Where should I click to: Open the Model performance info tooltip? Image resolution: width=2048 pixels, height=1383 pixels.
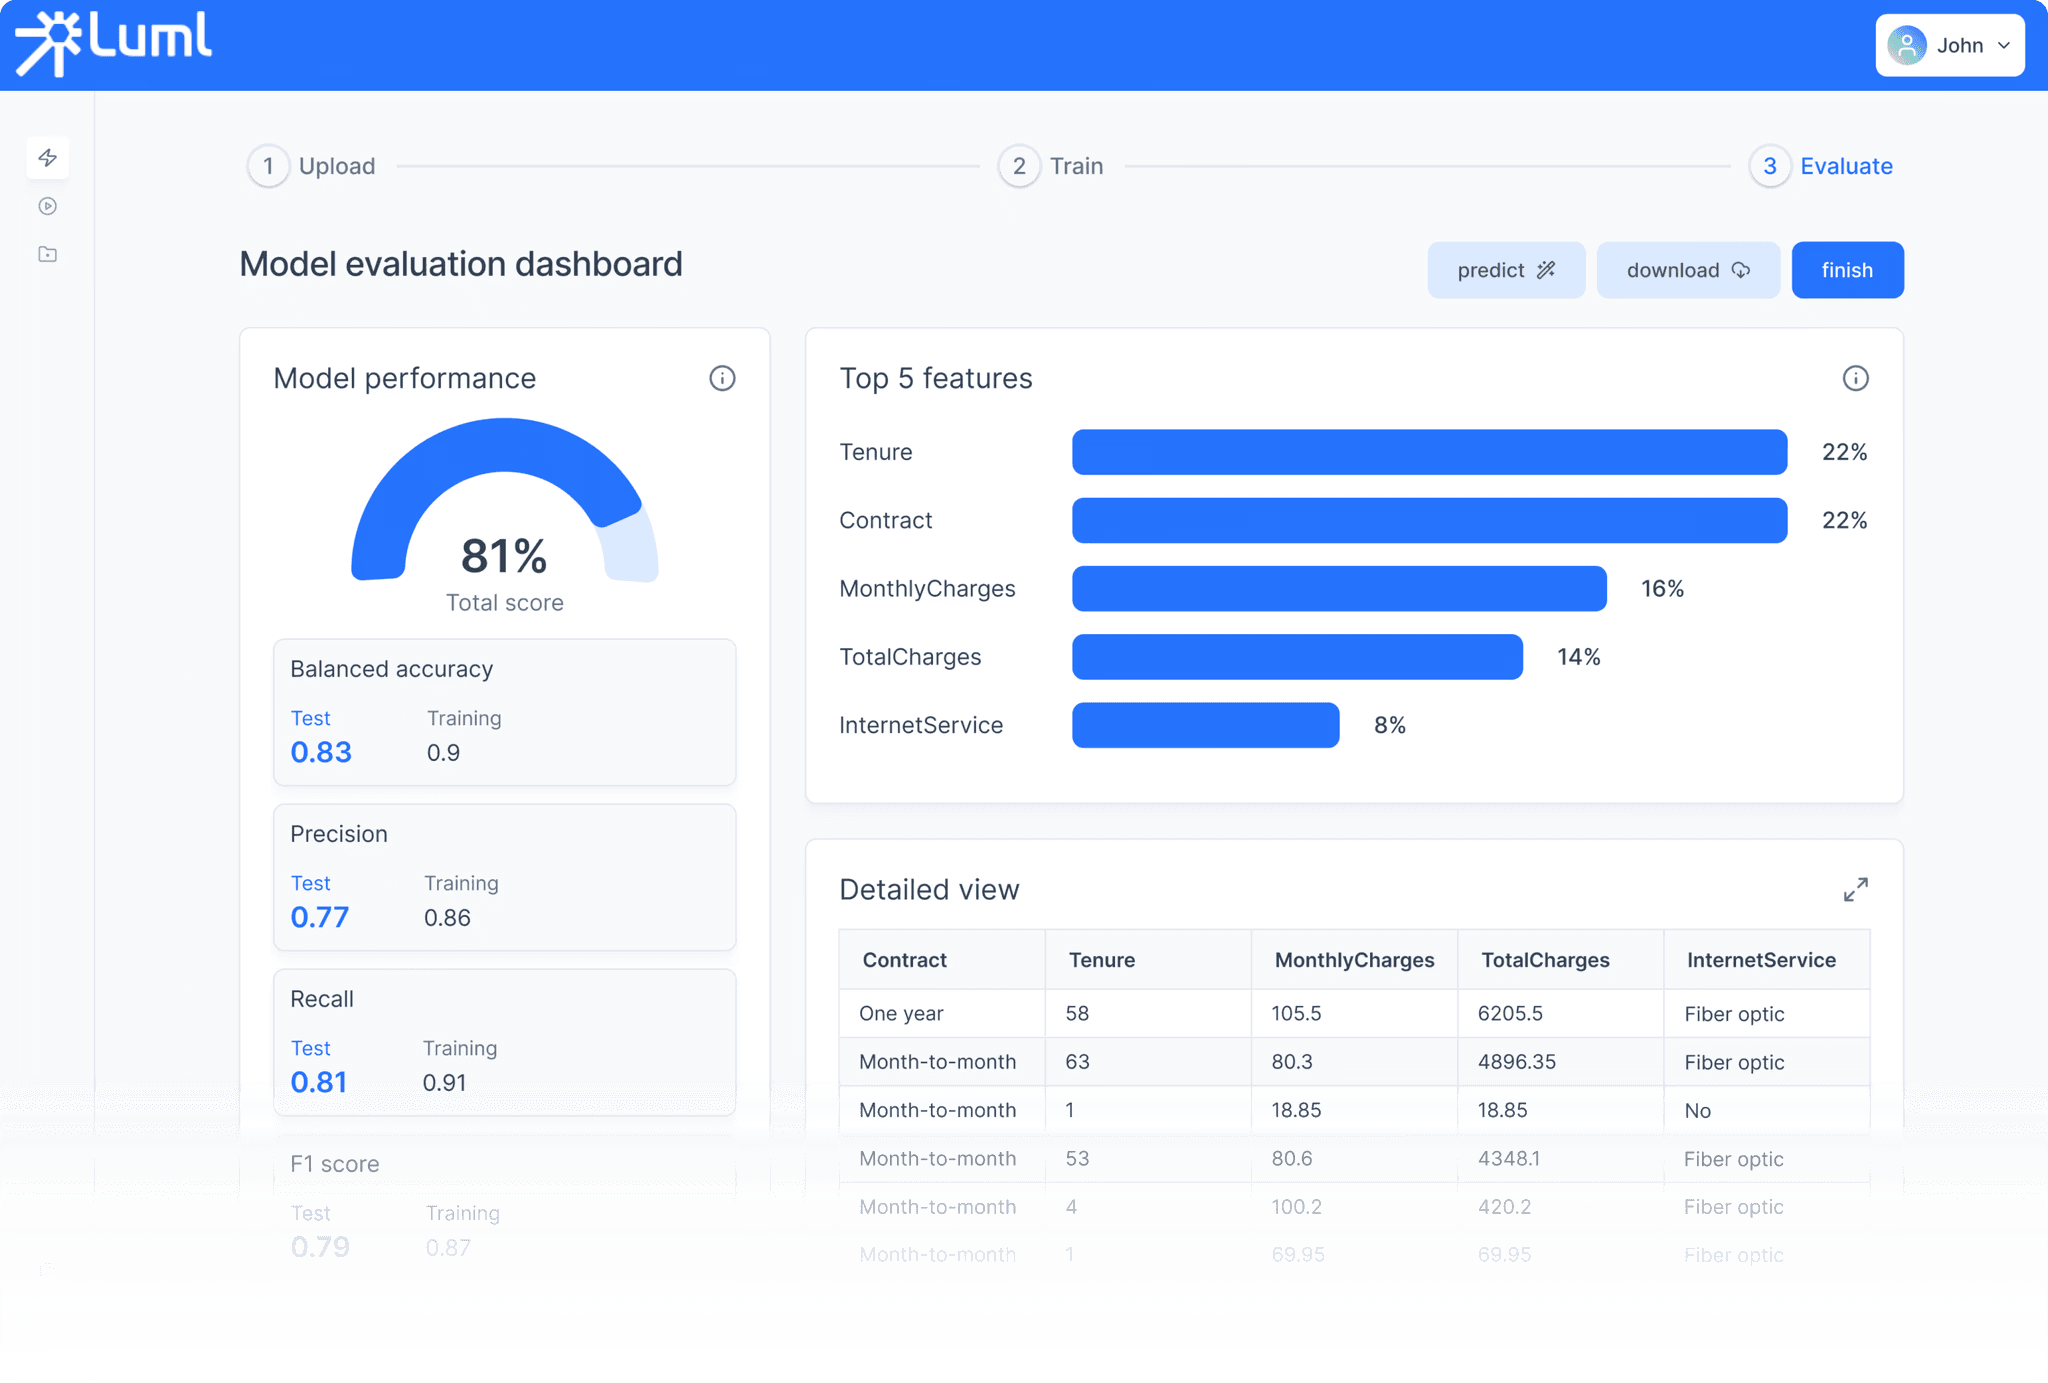click(722, 378)
